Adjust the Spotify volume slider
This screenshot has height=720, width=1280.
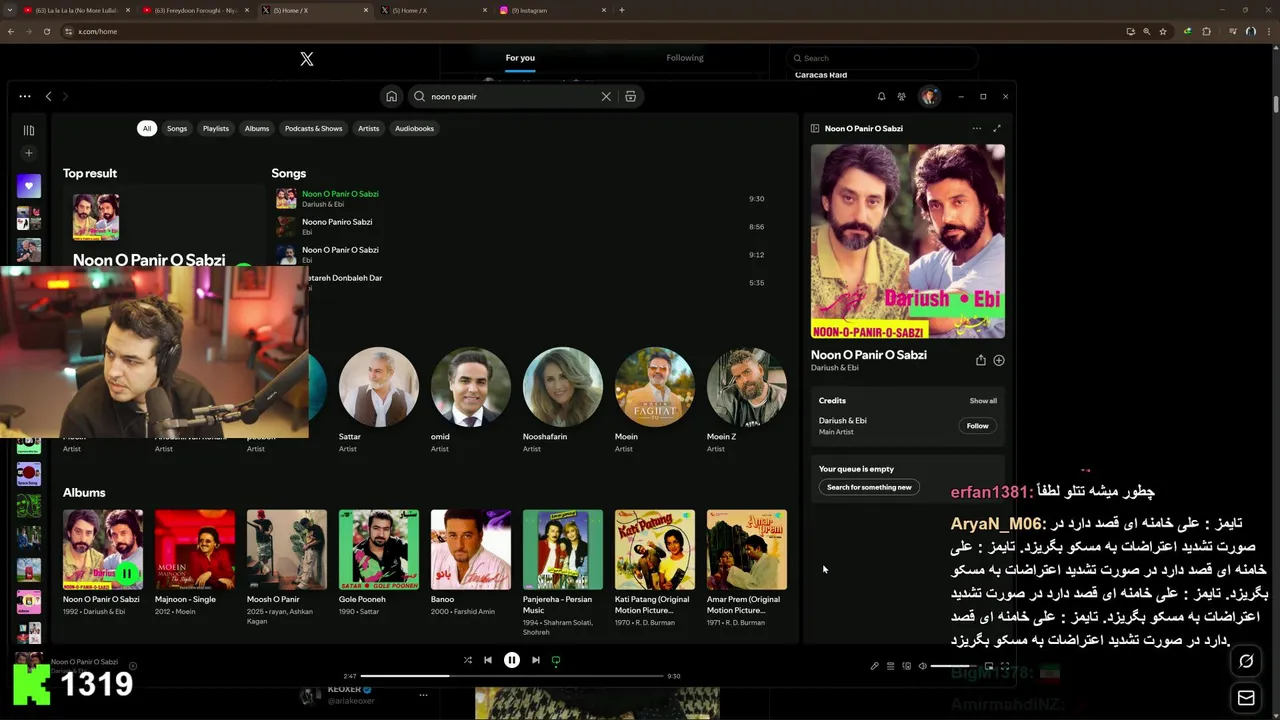tap(951, 666)
